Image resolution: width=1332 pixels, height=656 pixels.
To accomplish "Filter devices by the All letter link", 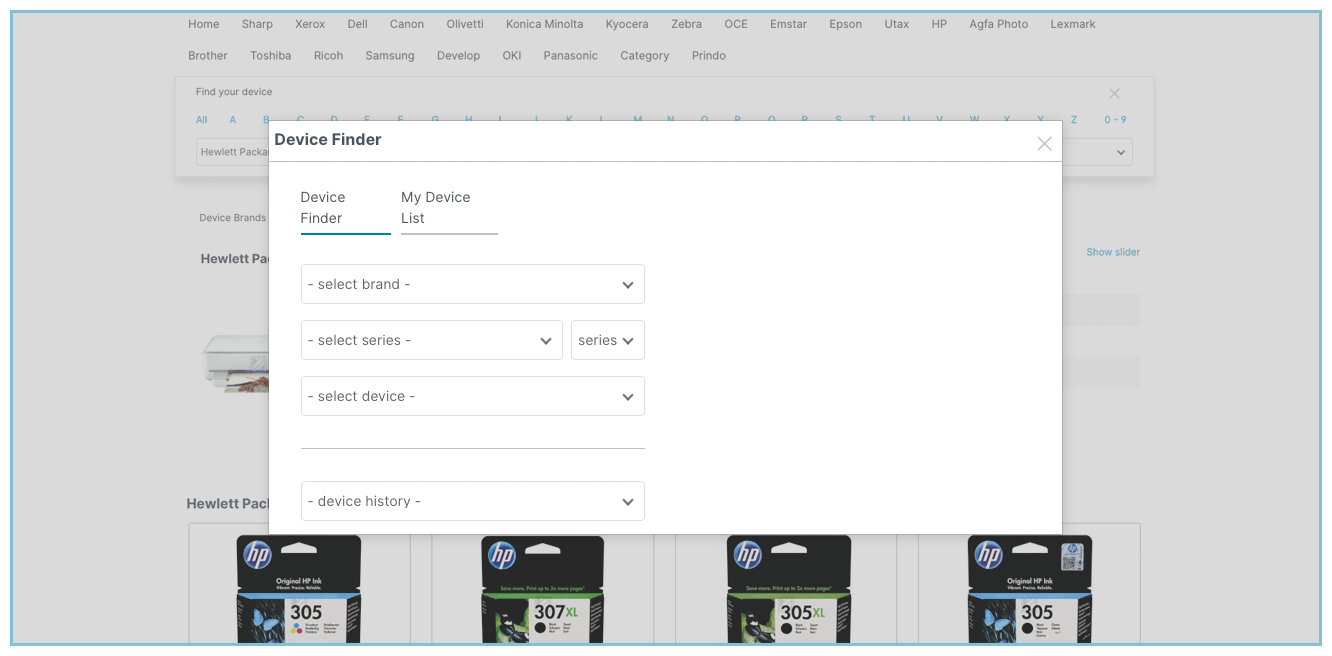I will coord(202,120).
